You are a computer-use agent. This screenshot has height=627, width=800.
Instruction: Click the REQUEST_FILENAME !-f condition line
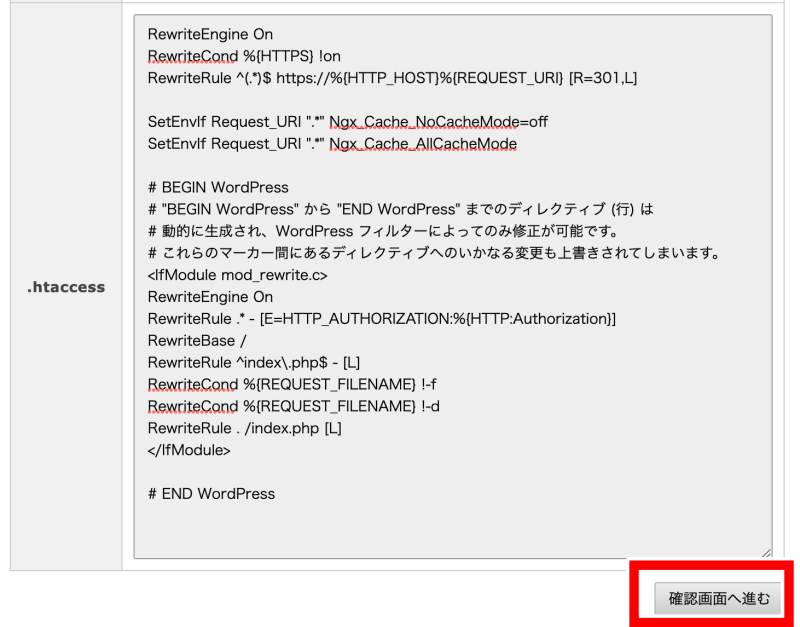292,384
